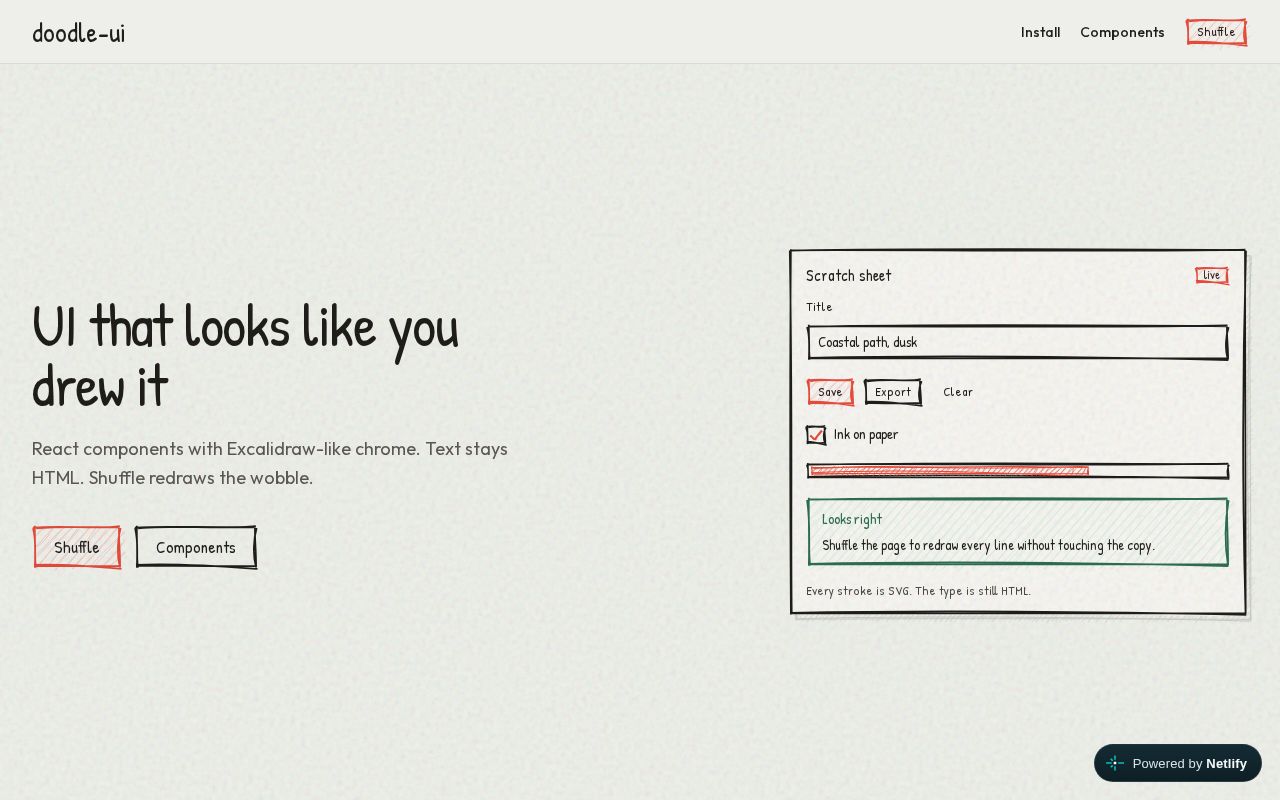This screenshot has height=800, width=1280.
Task: Click the Components button in the hero
Action: 196,547
